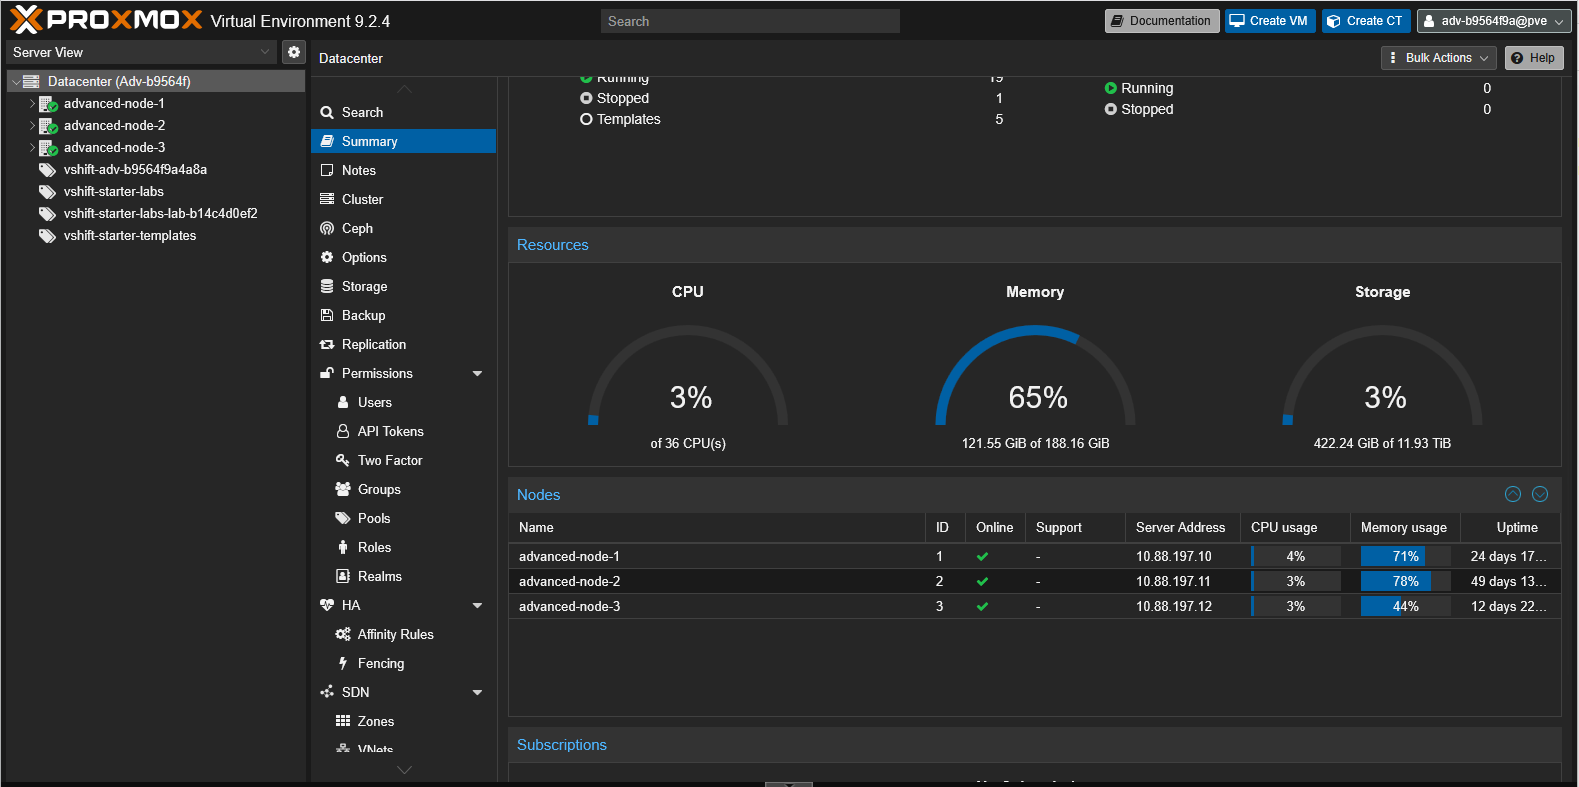1579x787 pixels.
Task: Click the Two Factor key icon
Action: point(343,461)
